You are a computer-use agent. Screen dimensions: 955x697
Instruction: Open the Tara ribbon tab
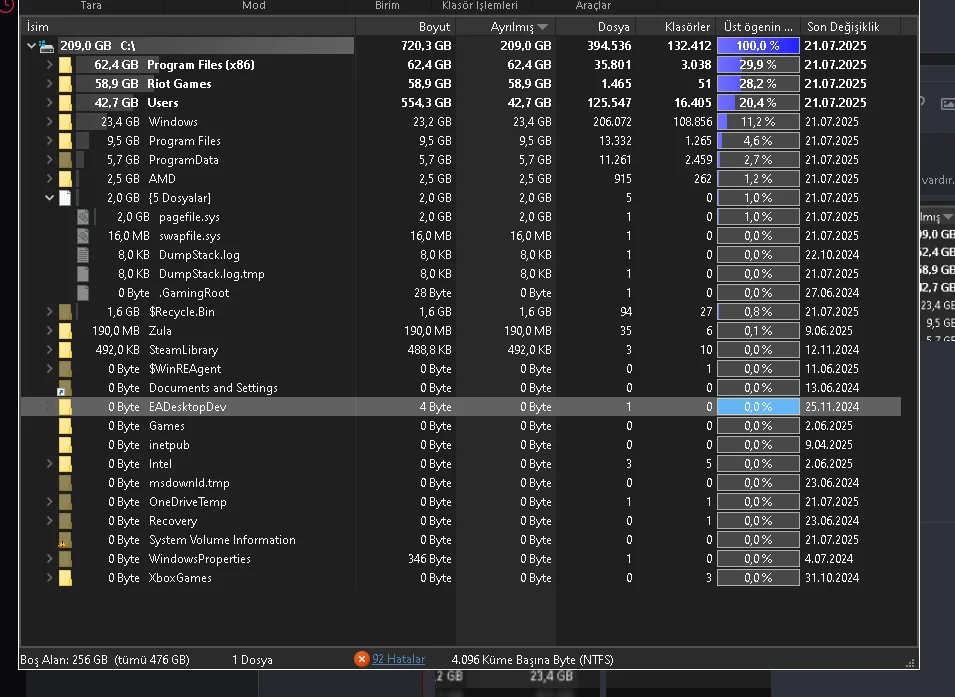pos(91,5)
